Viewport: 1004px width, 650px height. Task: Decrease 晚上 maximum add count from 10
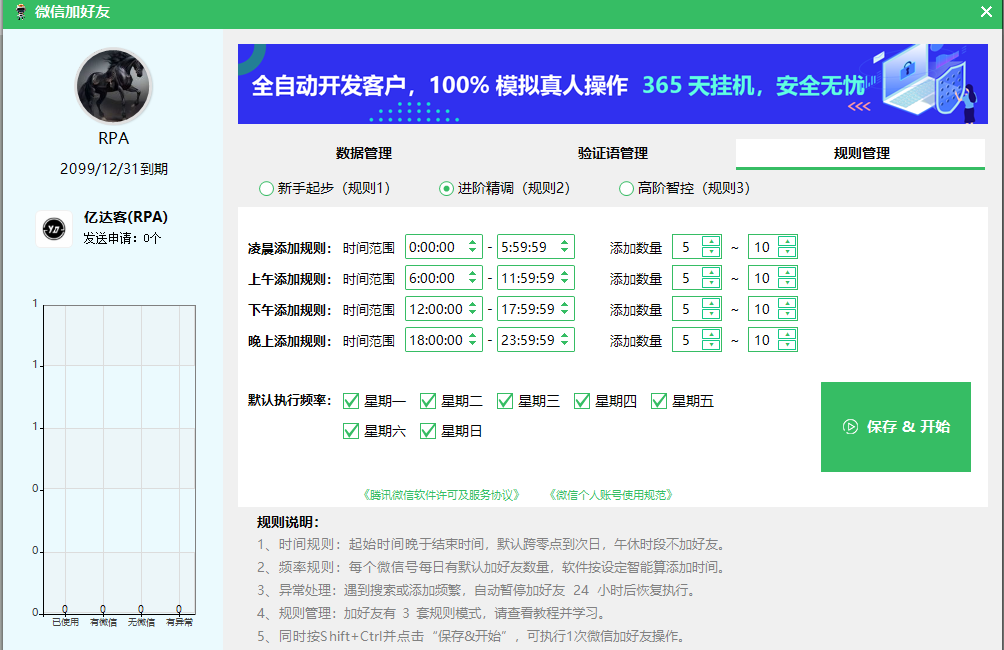pos(787,345)
